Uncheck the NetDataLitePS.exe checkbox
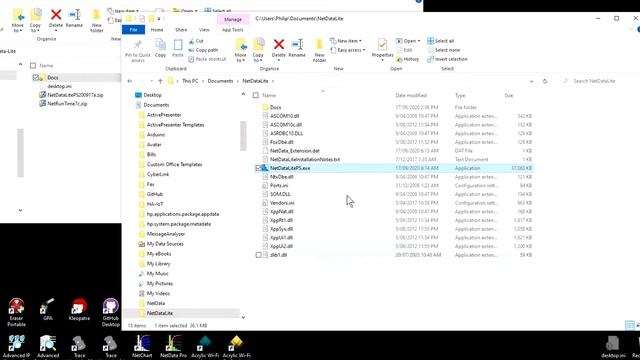 point(258,168)
